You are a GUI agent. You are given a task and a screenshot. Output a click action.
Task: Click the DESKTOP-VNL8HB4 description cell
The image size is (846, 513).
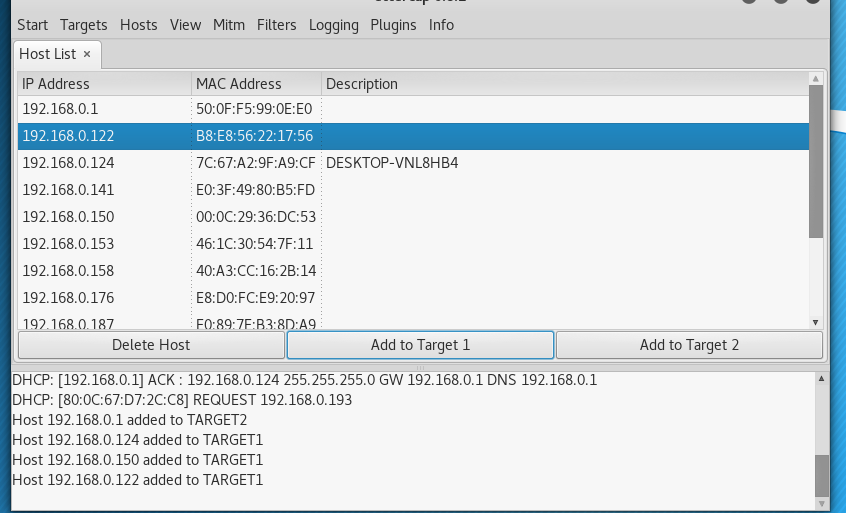click(392, 163)
